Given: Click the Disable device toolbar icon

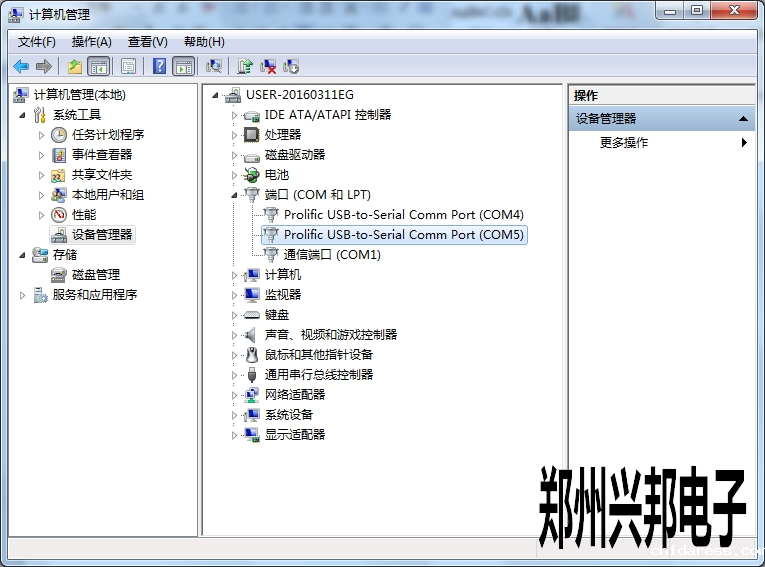Looking at the screenshot, I should 291,66.
